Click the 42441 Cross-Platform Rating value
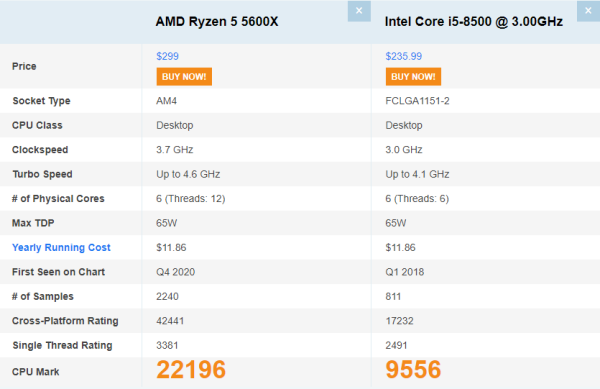This screenshot has width=600, height=389. coord(170,321)
